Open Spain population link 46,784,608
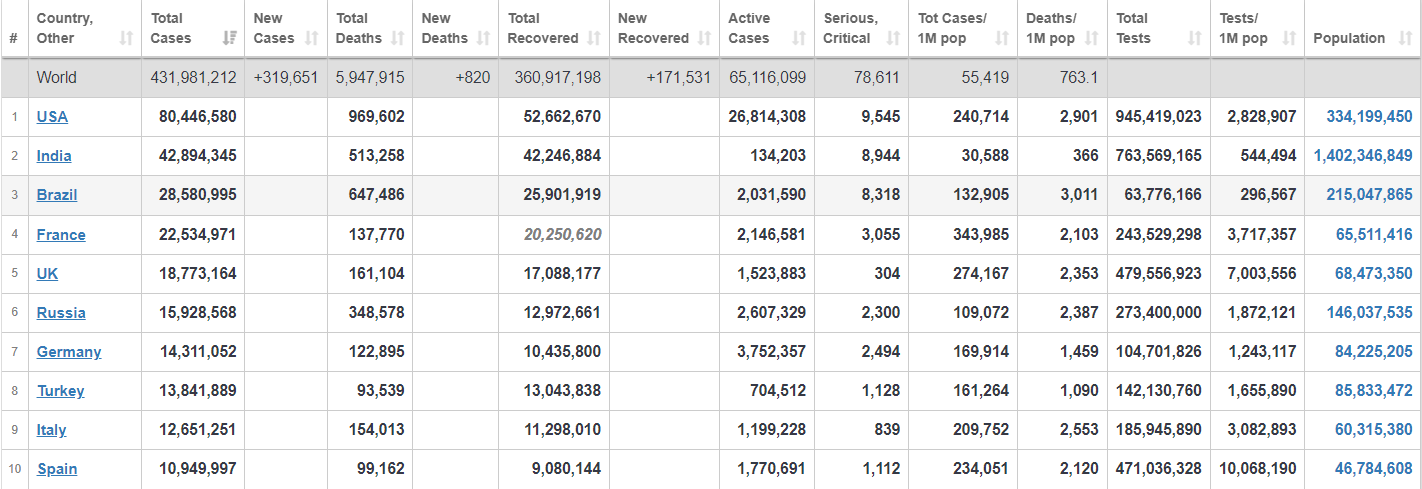 (1373, 468)
